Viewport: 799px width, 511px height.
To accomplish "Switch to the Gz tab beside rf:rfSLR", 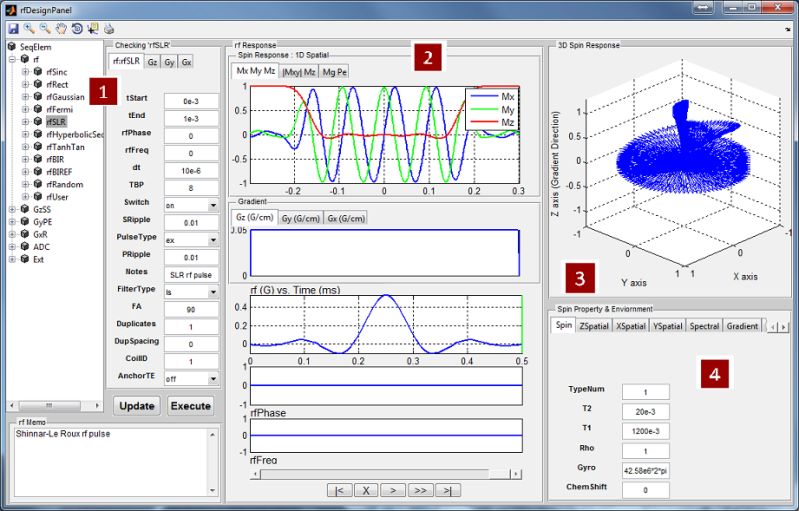I will coord(152,62).
